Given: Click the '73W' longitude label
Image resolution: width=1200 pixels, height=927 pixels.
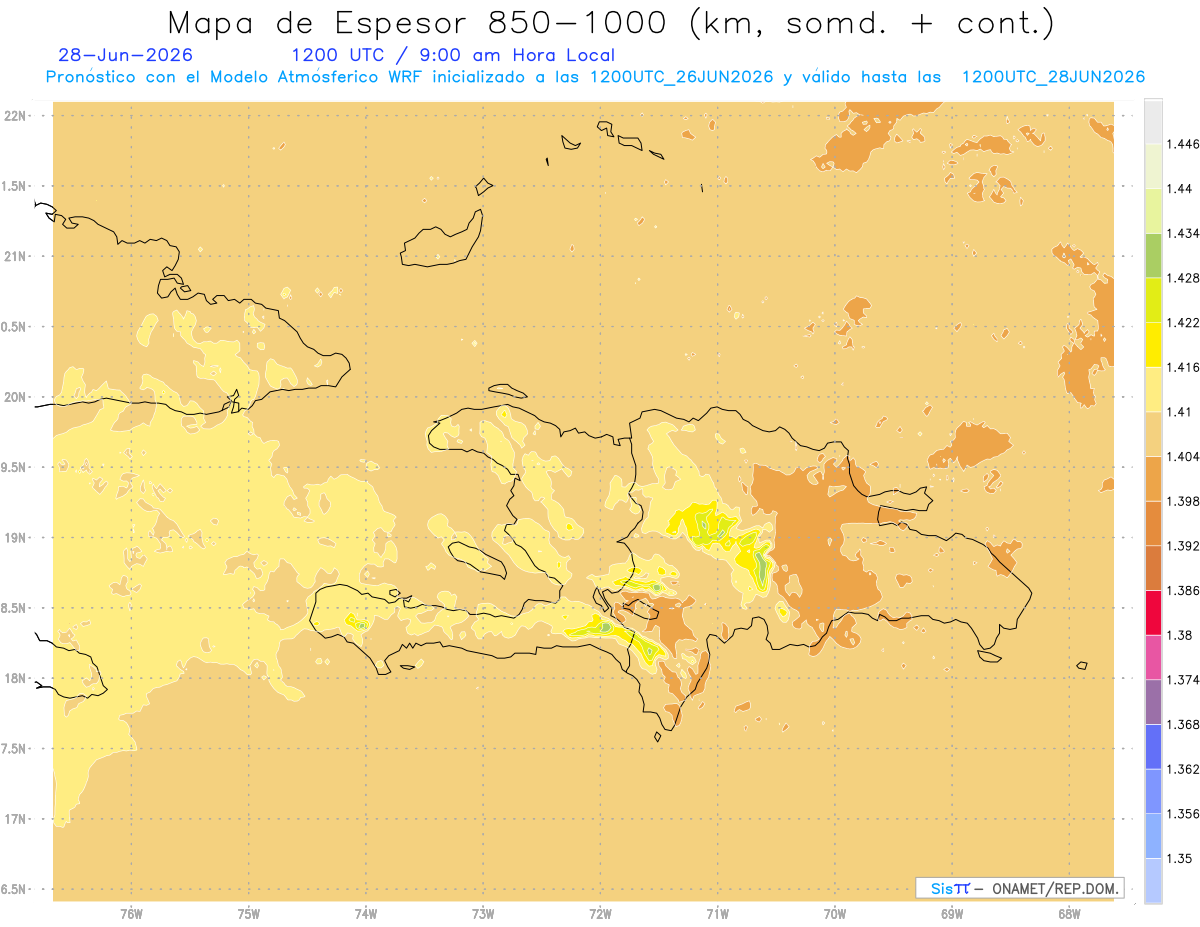Looking at the screenshot, I should point(483,913).
